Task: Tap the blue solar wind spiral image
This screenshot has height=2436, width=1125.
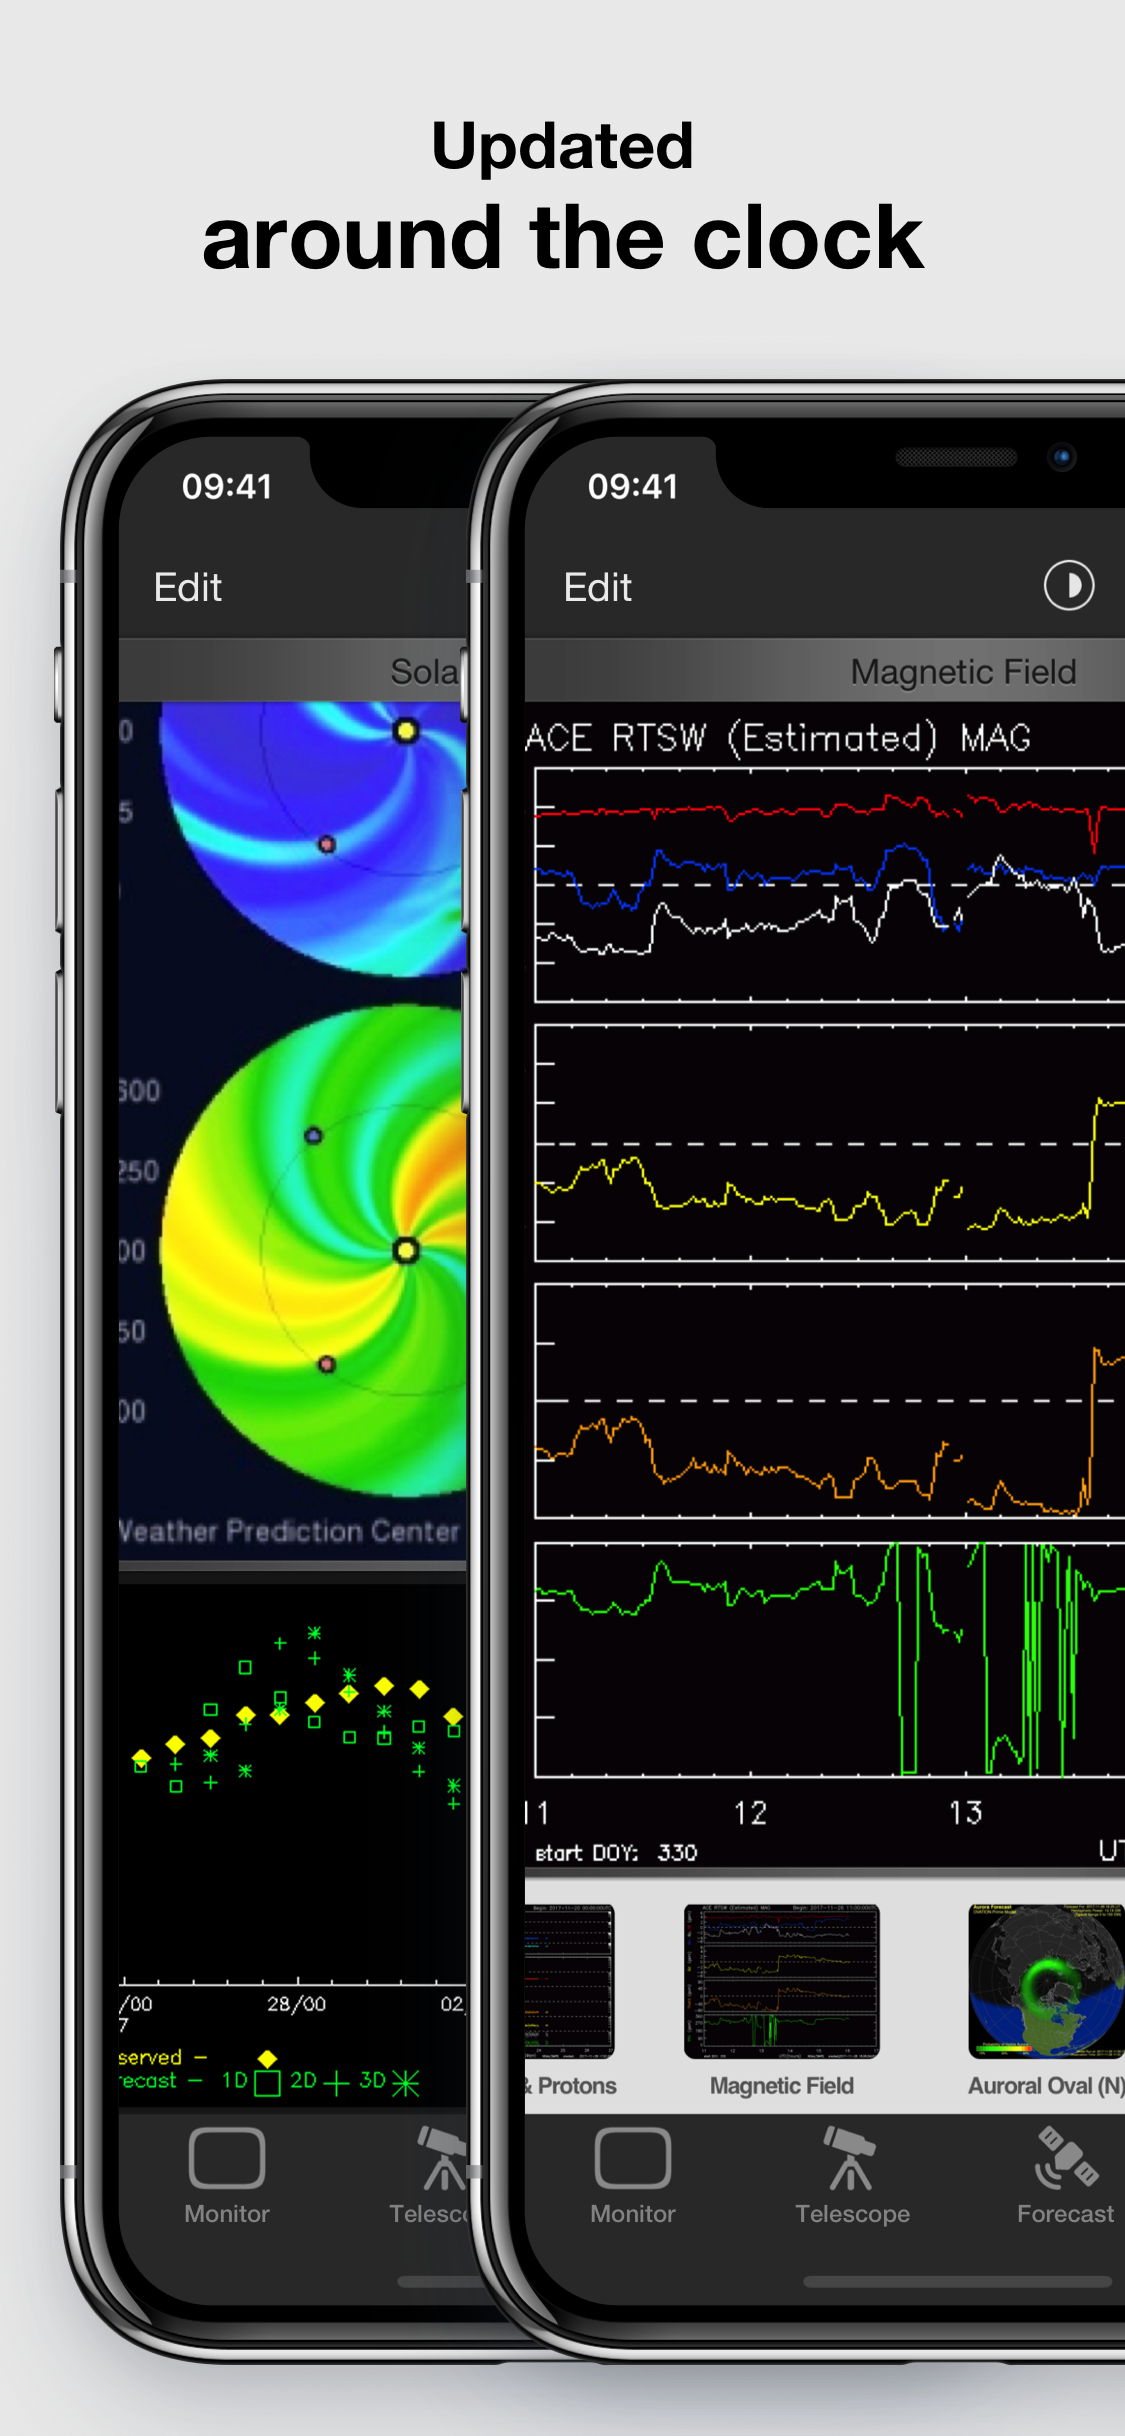Action: point(313,838)
